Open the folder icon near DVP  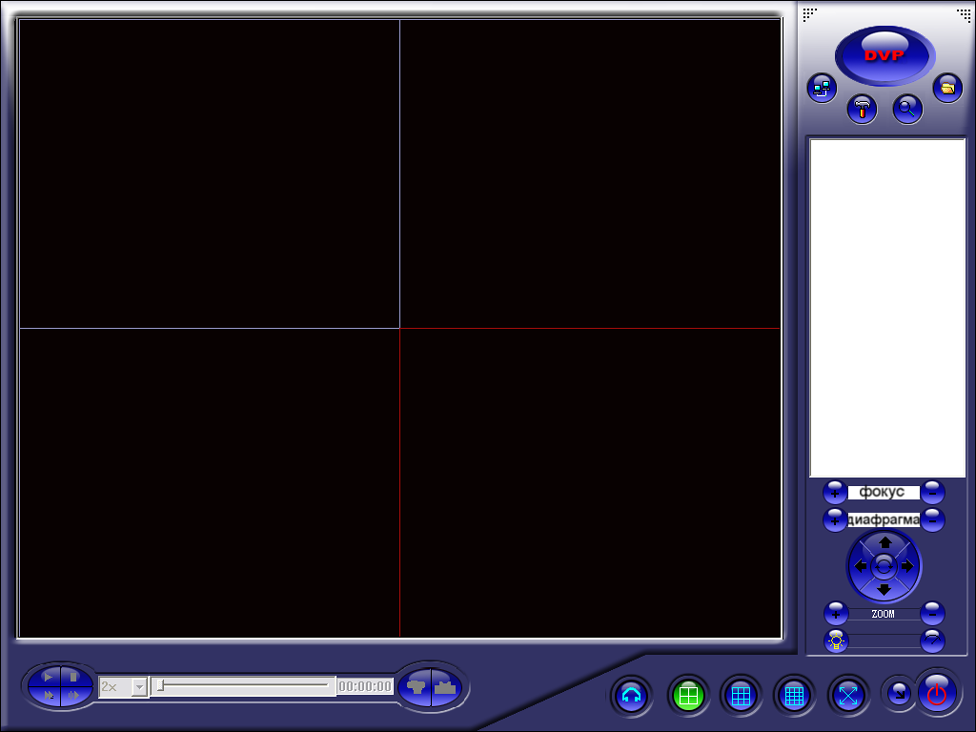click(x=947, y=88)
